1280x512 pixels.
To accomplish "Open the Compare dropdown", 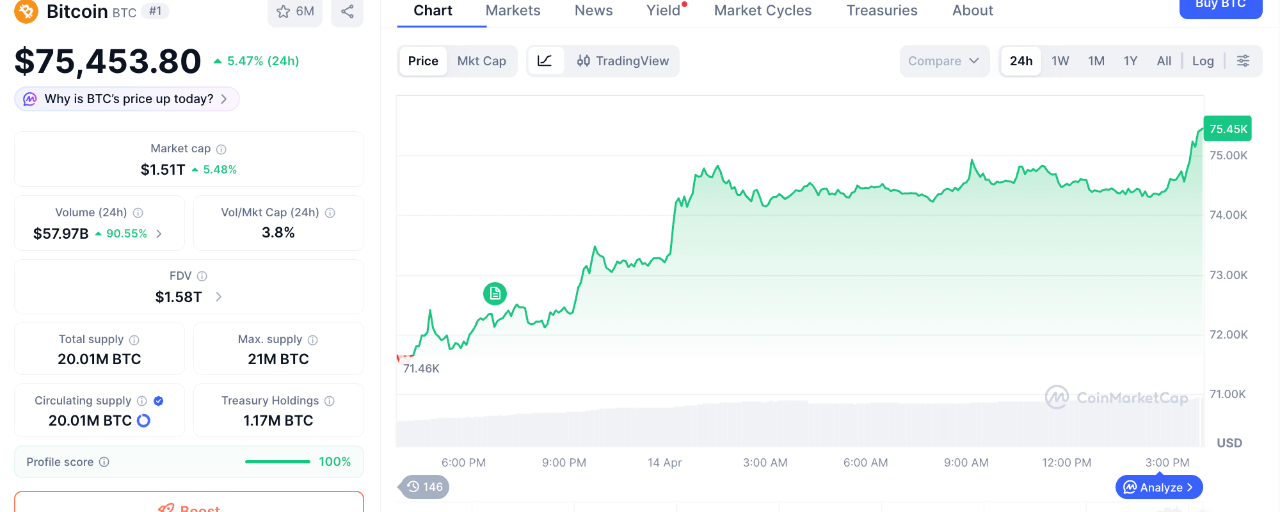I will pos(943,61).
